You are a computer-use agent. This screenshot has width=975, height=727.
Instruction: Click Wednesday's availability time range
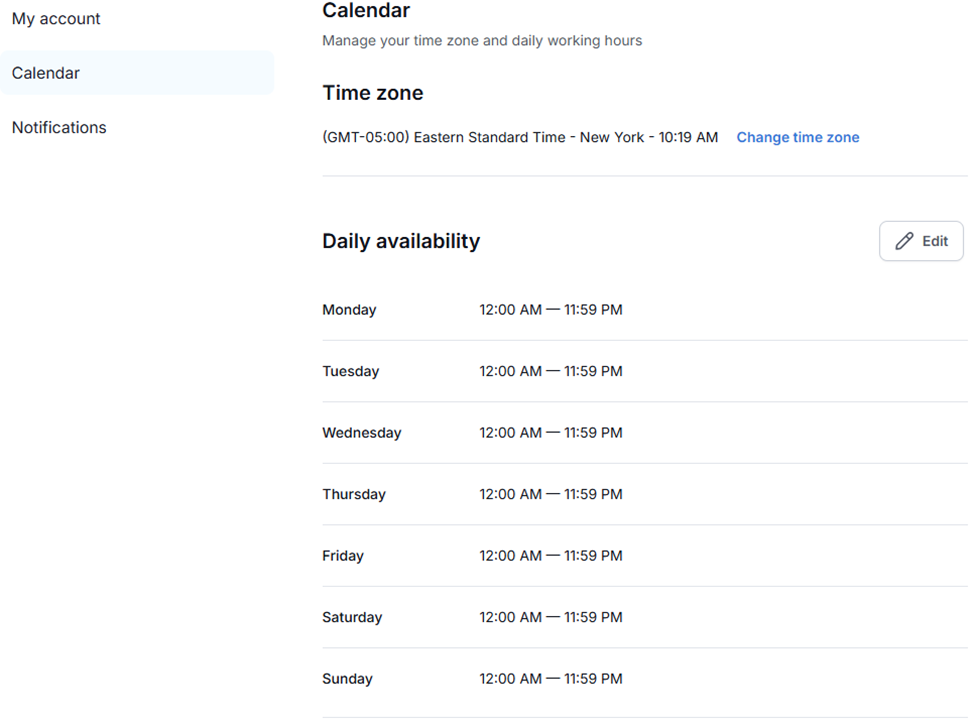coord(550,433)
